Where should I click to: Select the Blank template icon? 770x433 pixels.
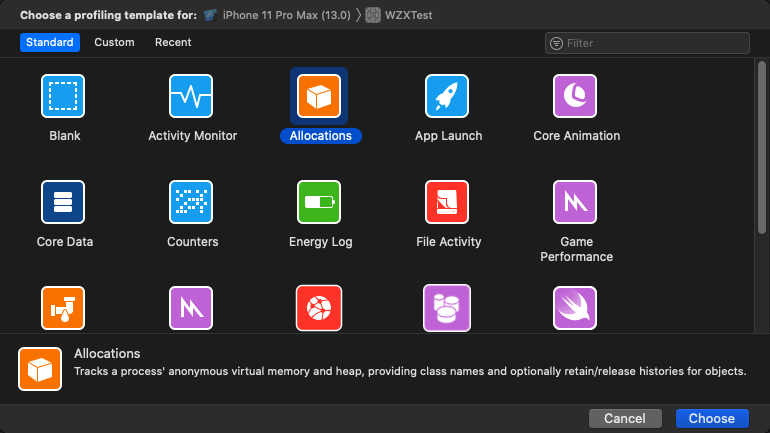tap(63, 96)
